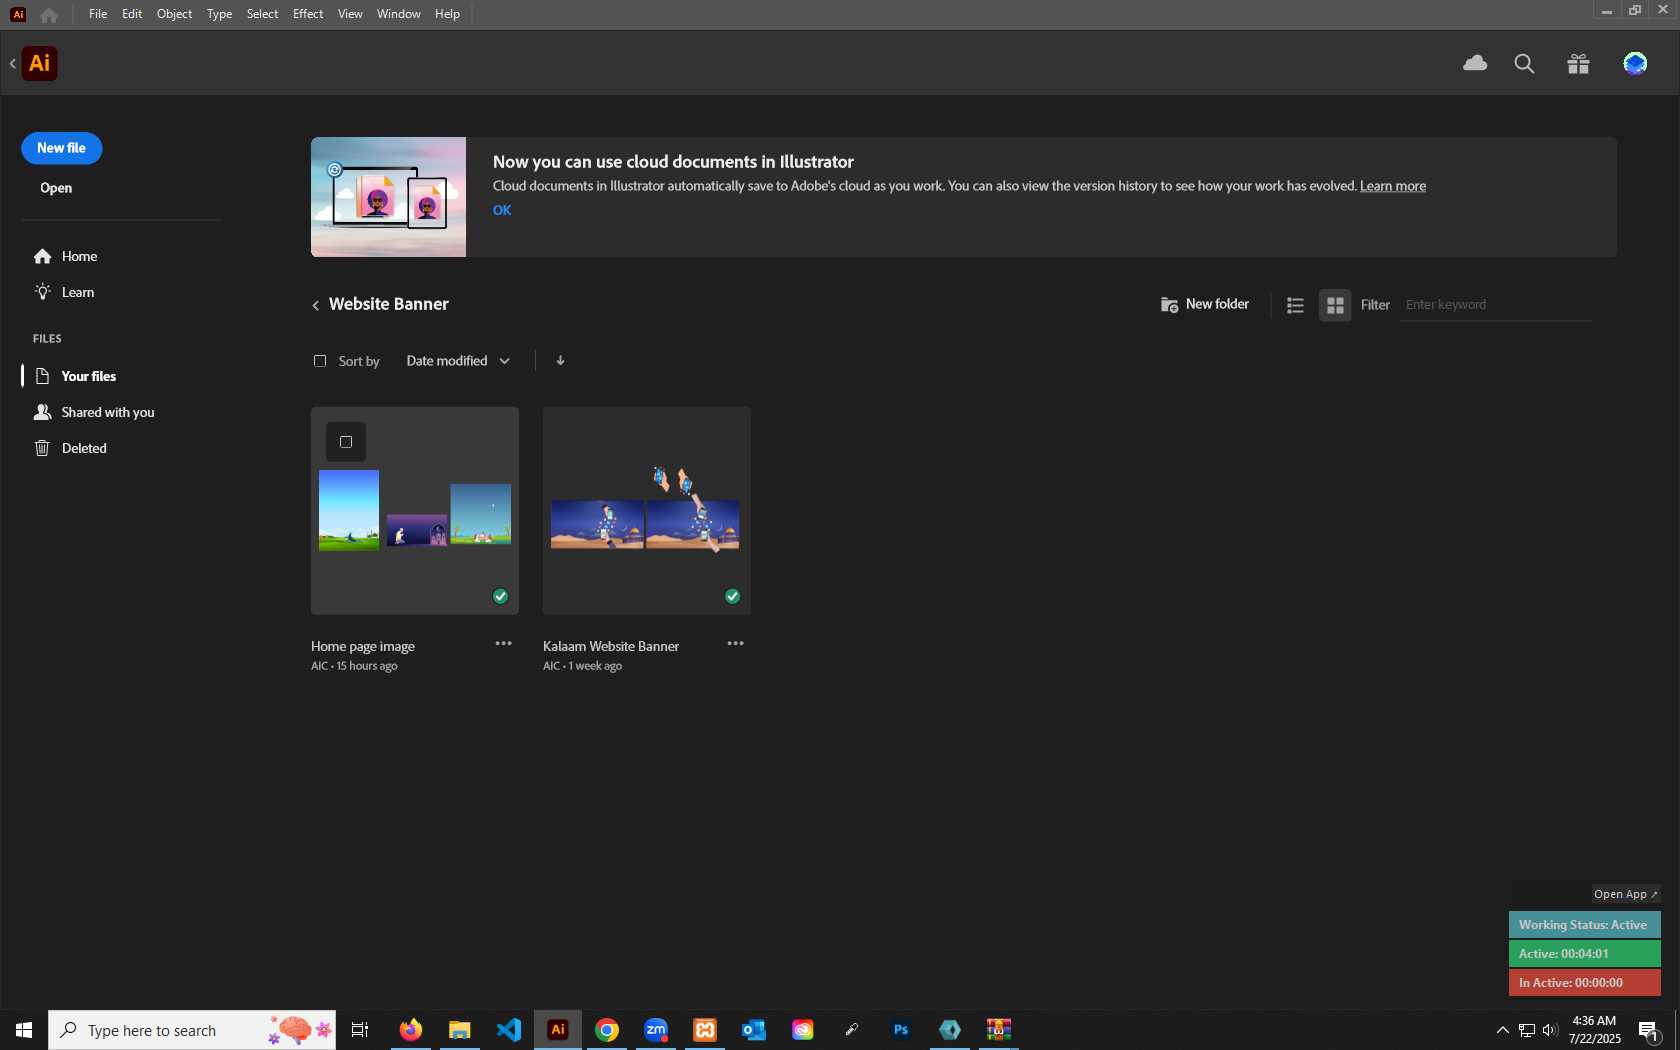The width and height of the screenshot is (1680, 1050).
Task: Open Firefox from the taskbar
Action: click(x=410, y=1030)
